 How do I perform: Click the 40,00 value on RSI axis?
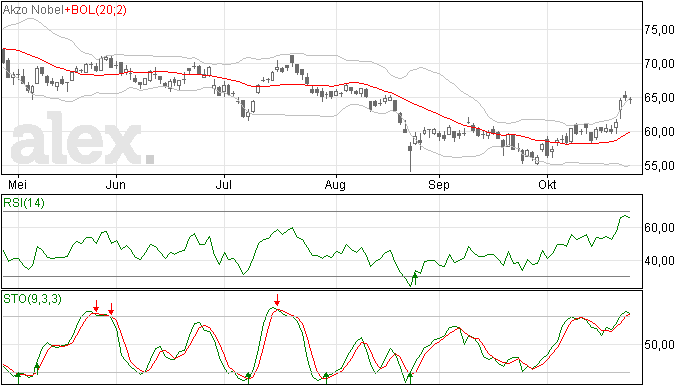pyautogui.click(x=659, y=261)
